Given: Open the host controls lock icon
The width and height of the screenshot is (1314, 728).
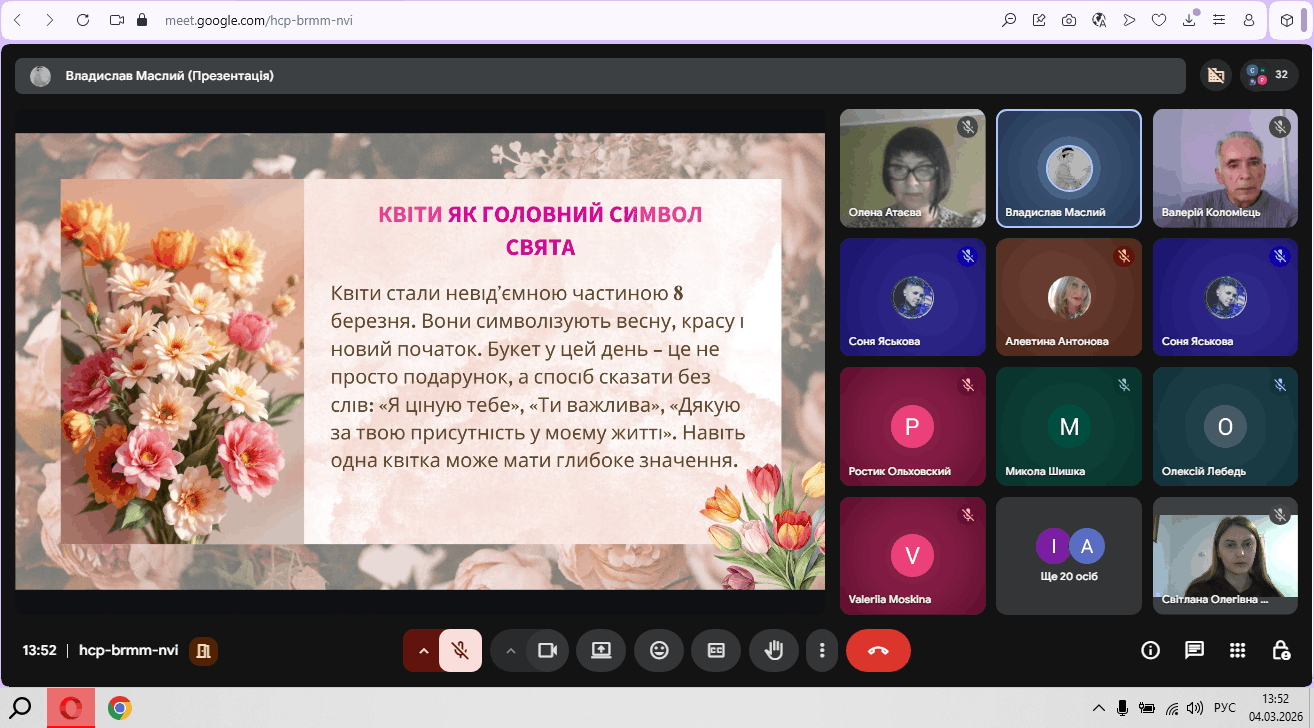Looking at the screenshot, I should tap(1281, 650).
